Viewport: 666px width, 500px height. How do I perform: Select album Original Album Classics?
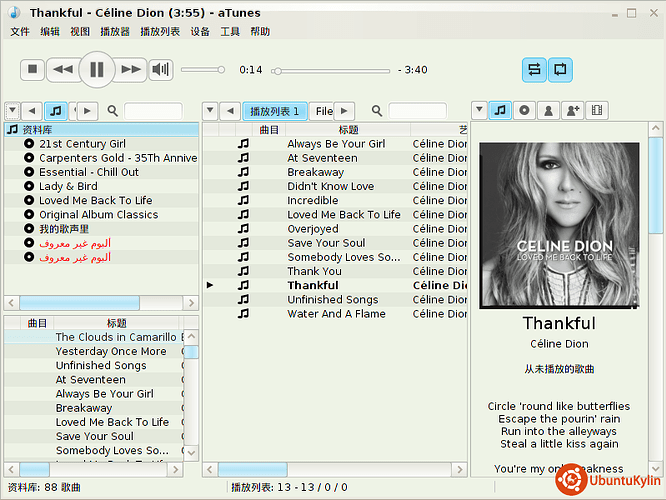99,215
